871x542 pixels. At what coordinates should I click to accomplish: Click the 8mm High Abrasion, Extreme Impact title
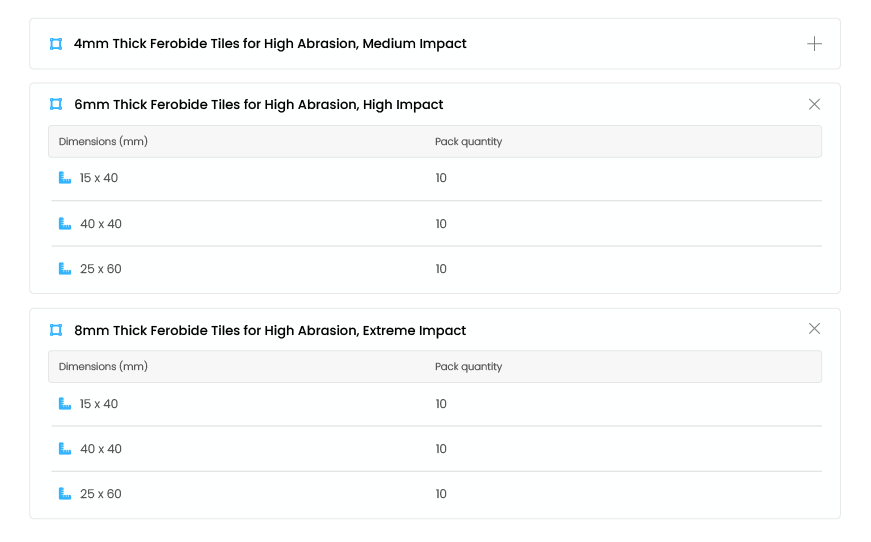[270, 330]
